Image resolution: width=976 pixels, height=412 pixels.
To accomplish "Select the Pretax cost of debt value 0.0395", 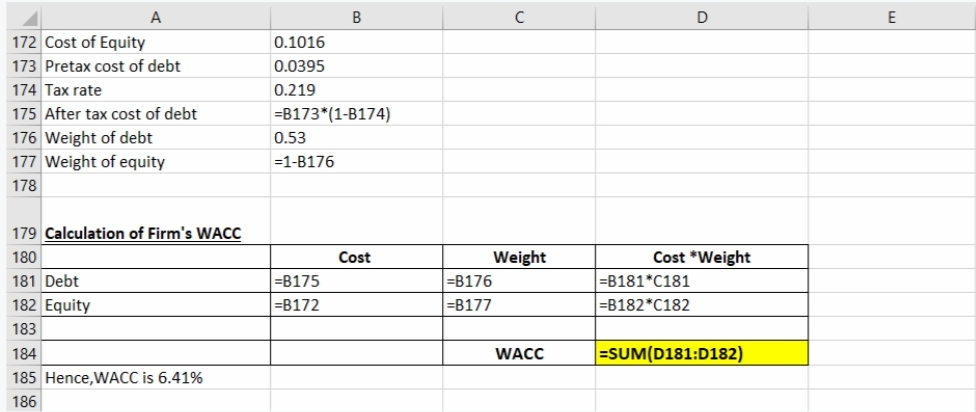I will (x=355, y=66).
